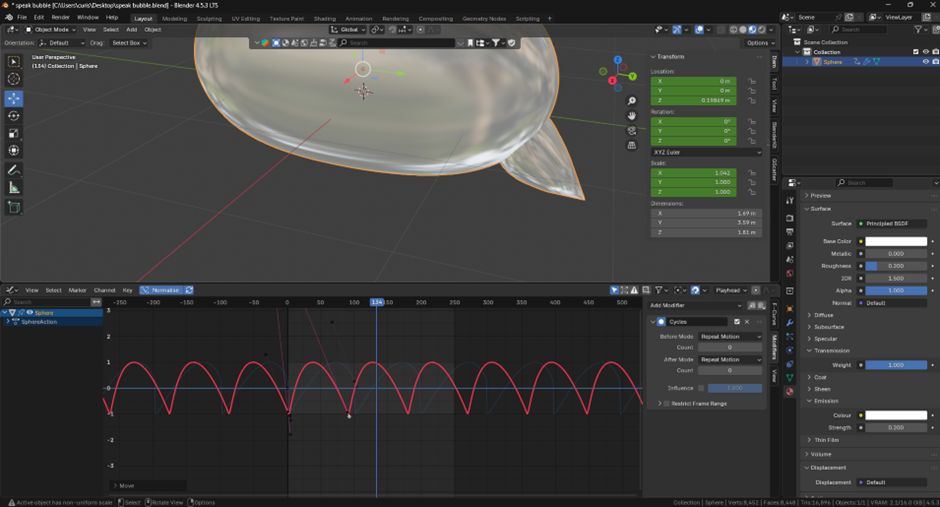Screen dimensions: 940x507
Task: Toggle the Normalize button in graph editor
Action: pyautogui.click(x=161, y=290)
